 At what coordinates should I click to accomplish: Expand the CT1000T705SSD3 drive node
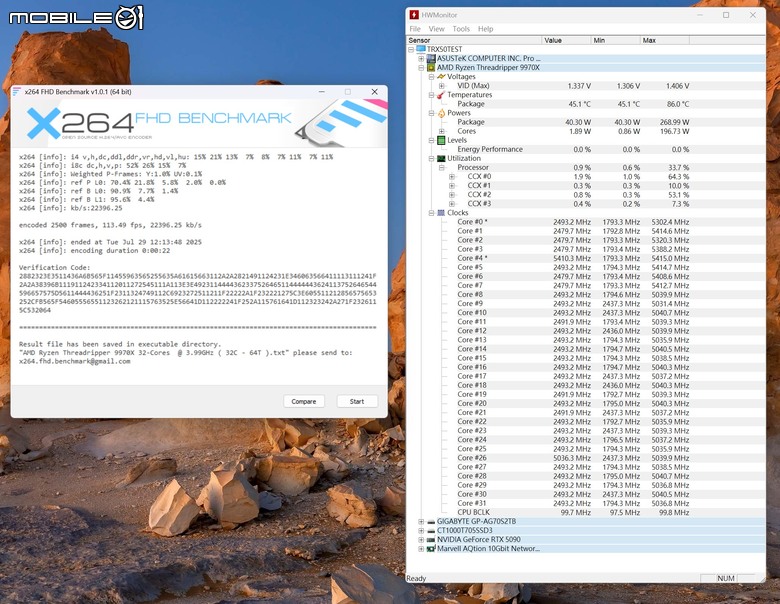click(x=421, y=530)
